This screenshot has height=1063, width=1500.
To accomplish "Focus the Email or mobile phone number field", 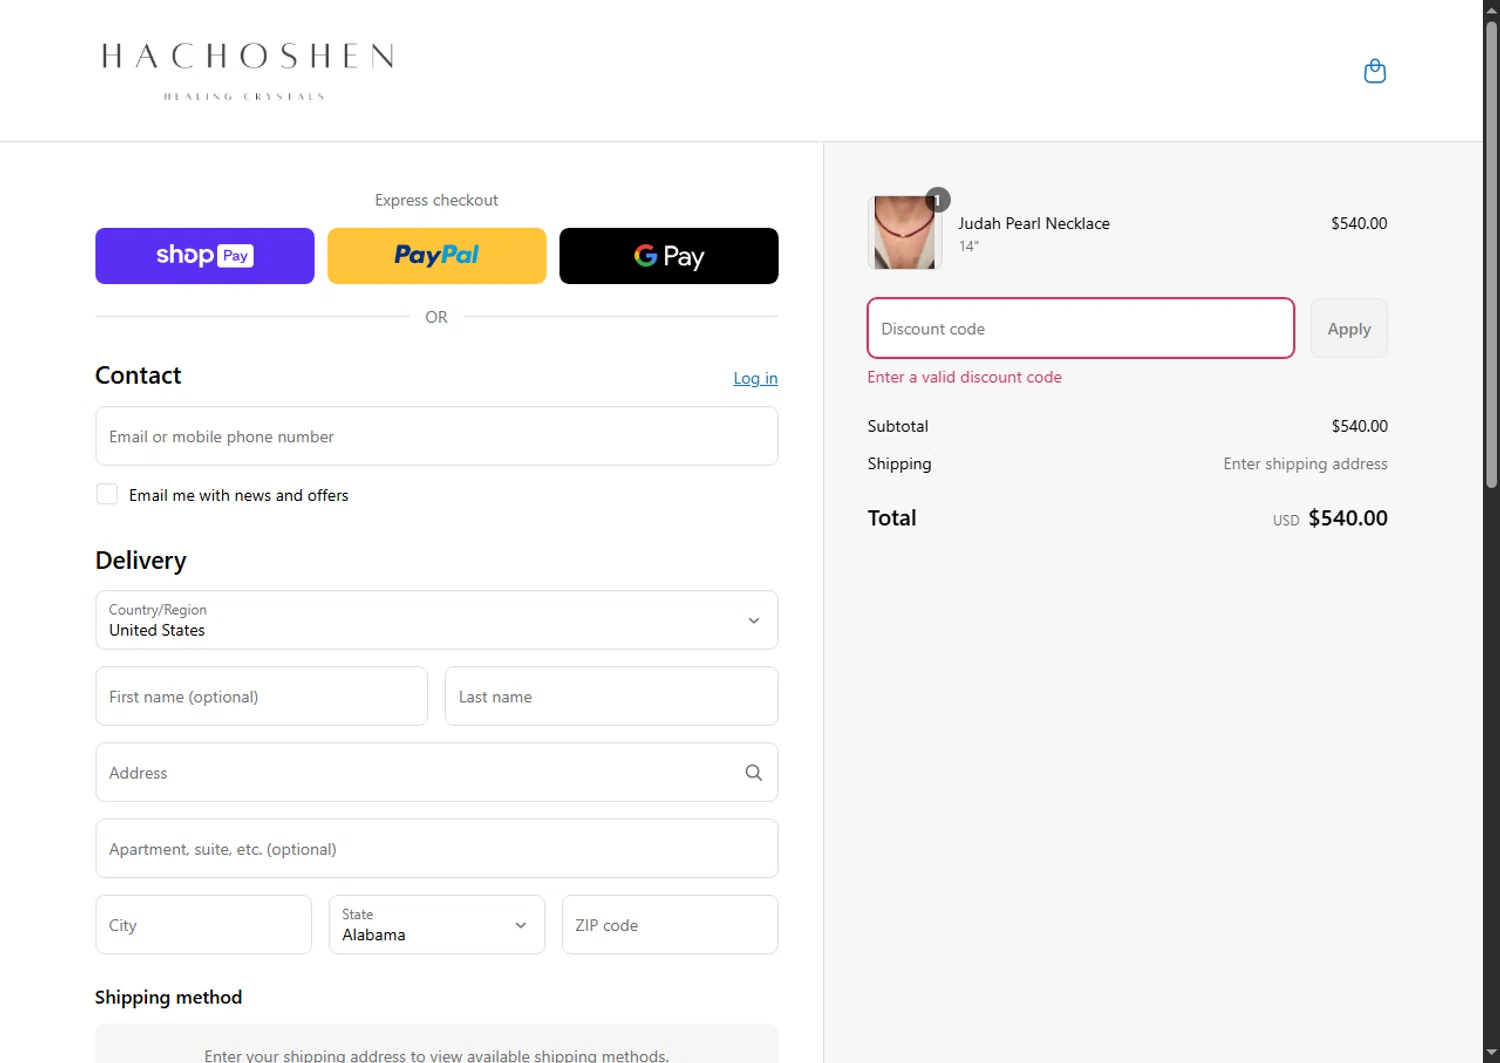I will (x=437, y=436).
